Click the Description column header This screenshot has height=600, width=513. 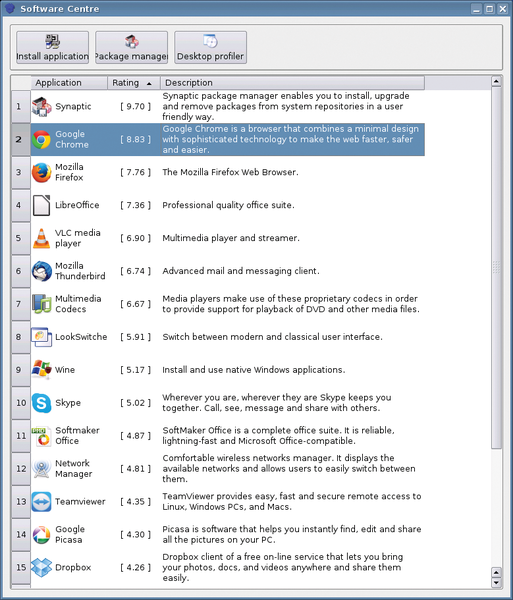[292, 83]
